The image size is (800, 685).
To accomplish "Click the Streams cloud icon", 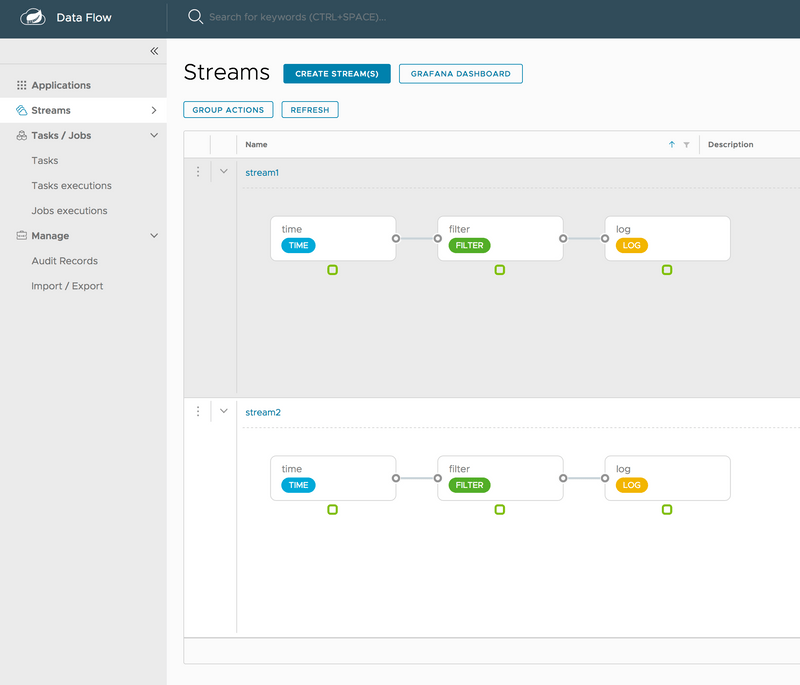I will coord(22,110).
